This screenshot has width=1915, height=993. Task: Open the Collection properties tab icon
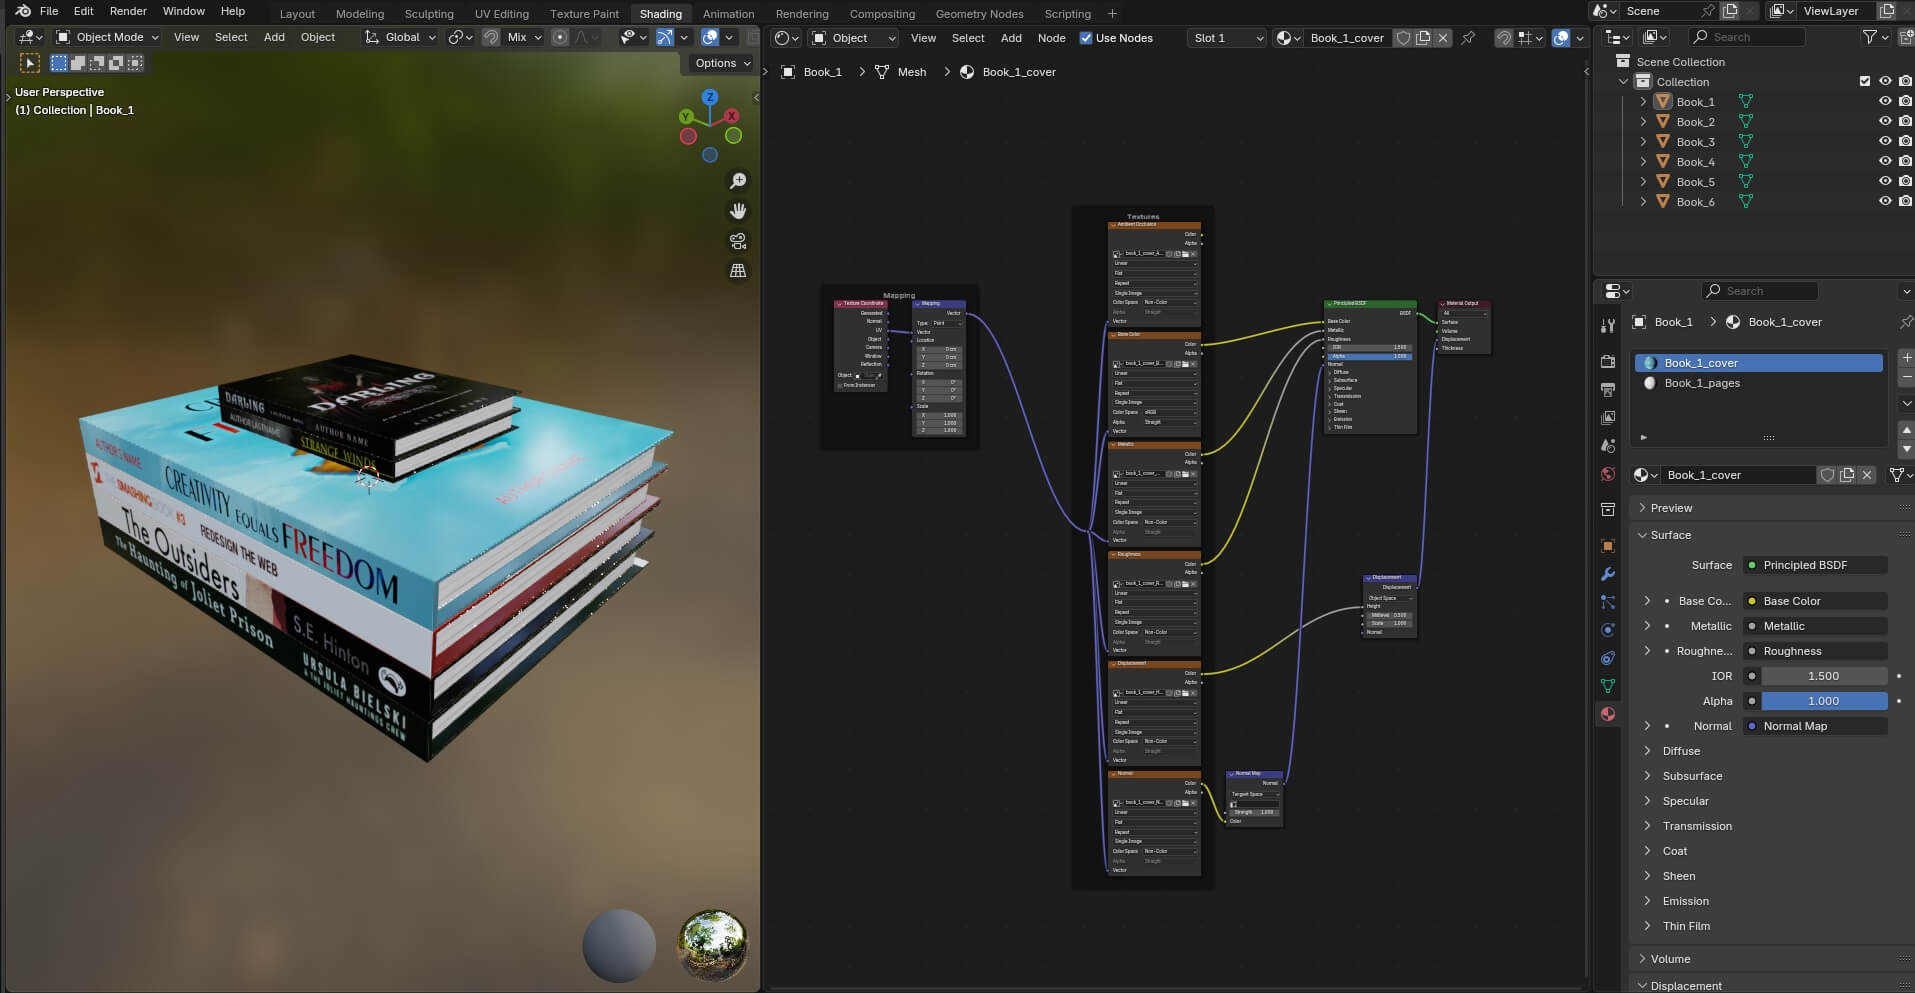(1608, 510)
